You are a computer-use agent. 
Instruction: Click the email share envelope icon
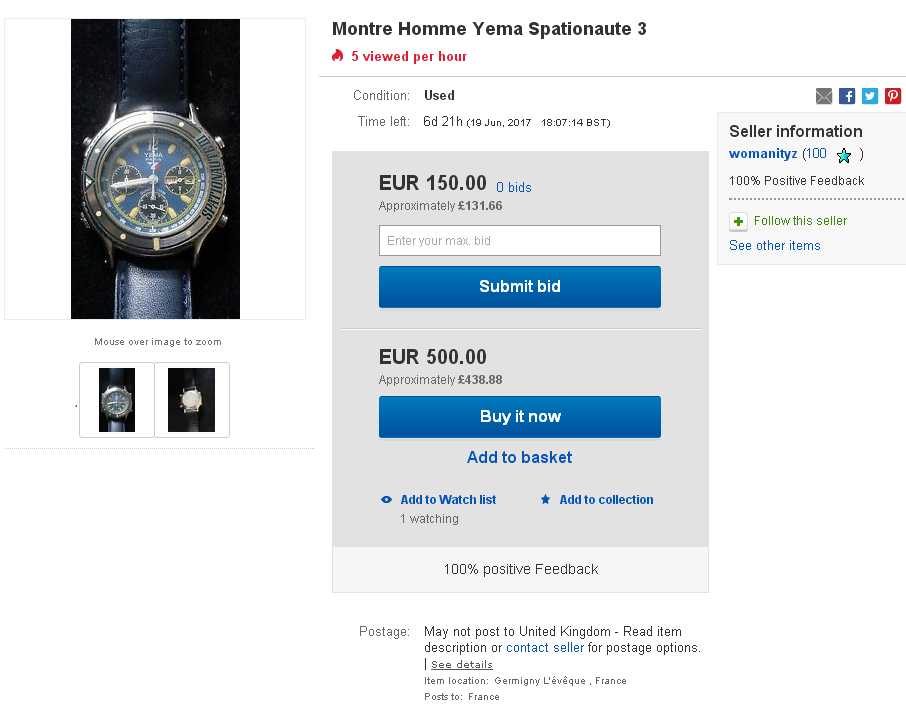tap(824, 96)
